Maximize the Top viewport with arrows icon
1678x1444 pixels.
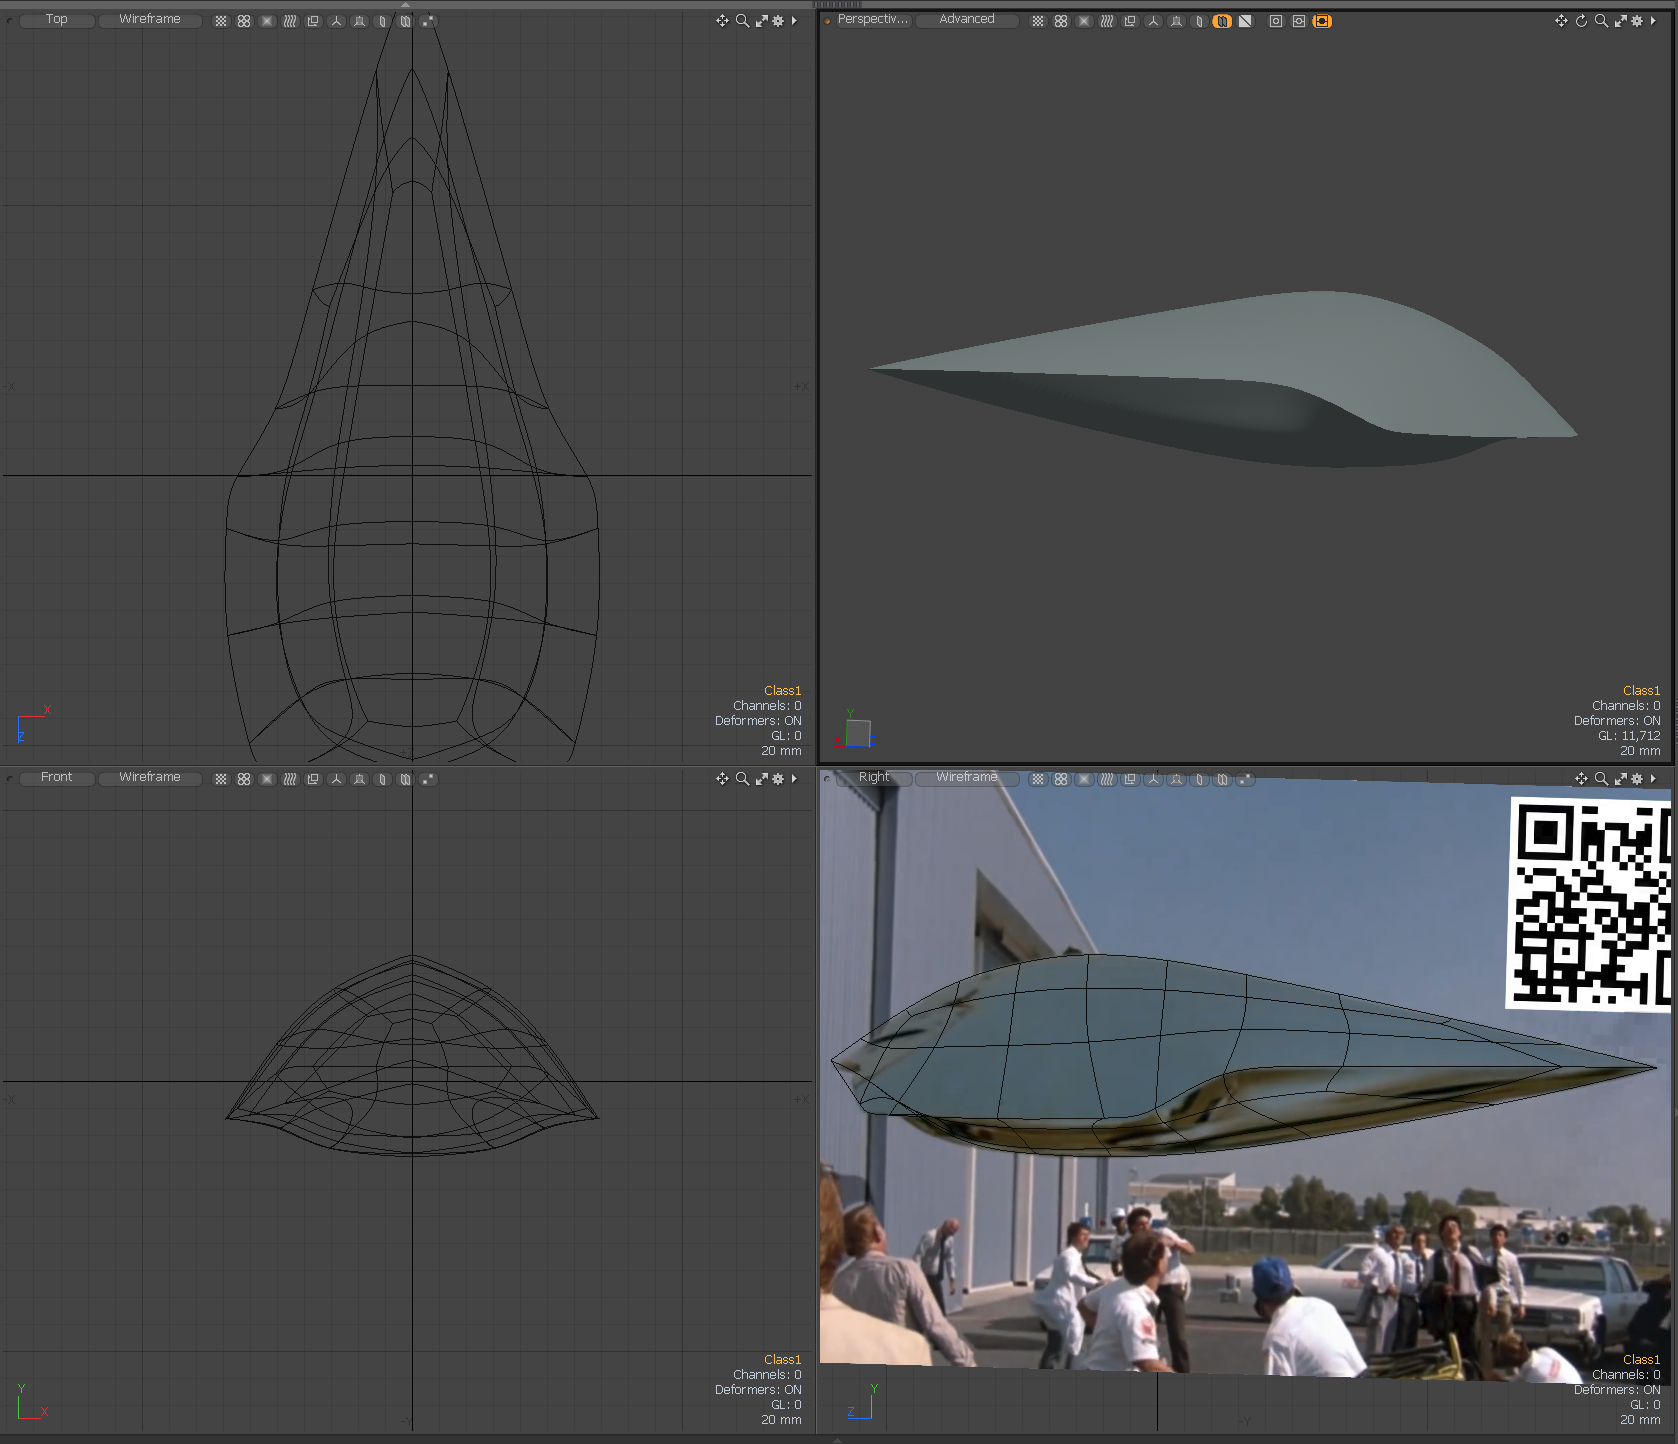click(761, 21)
